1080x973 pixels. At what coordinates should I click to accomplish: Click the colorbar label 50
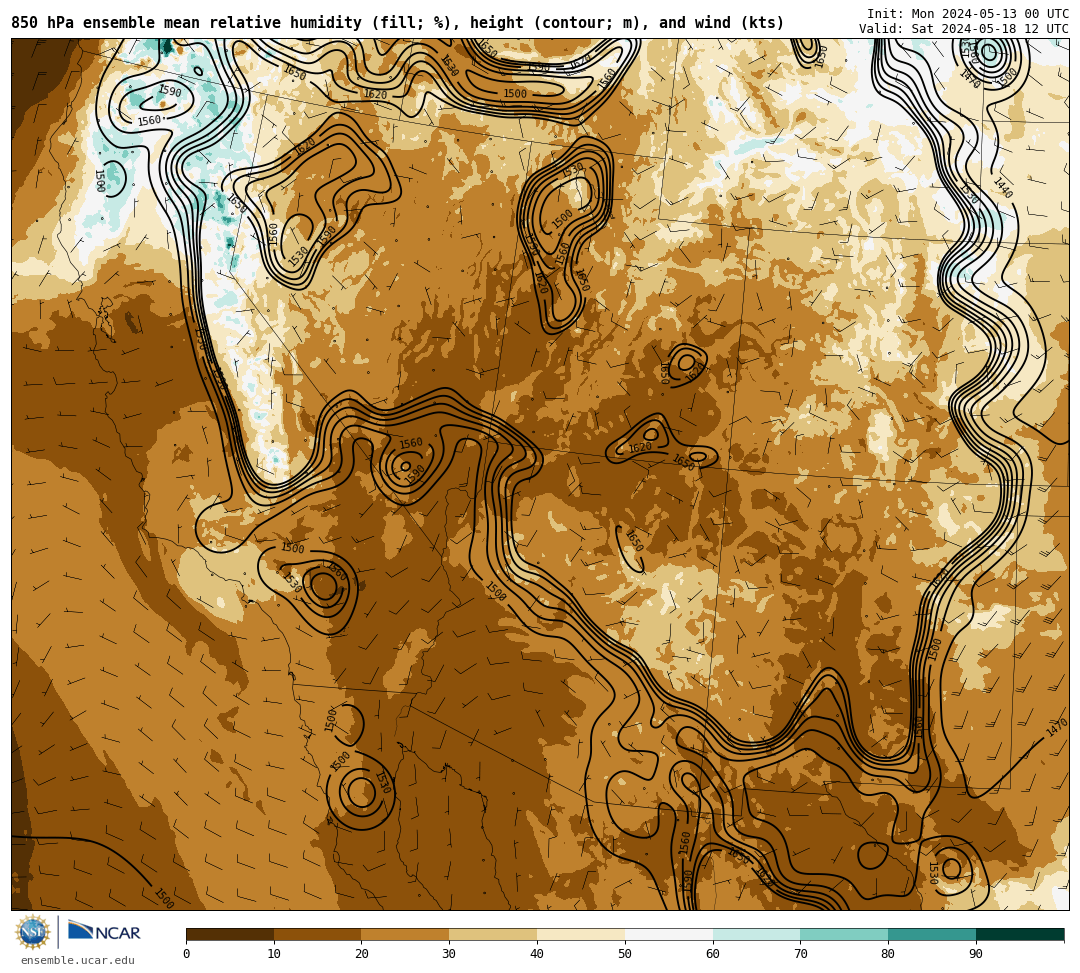pyautogui.click(x=625, y=954)
